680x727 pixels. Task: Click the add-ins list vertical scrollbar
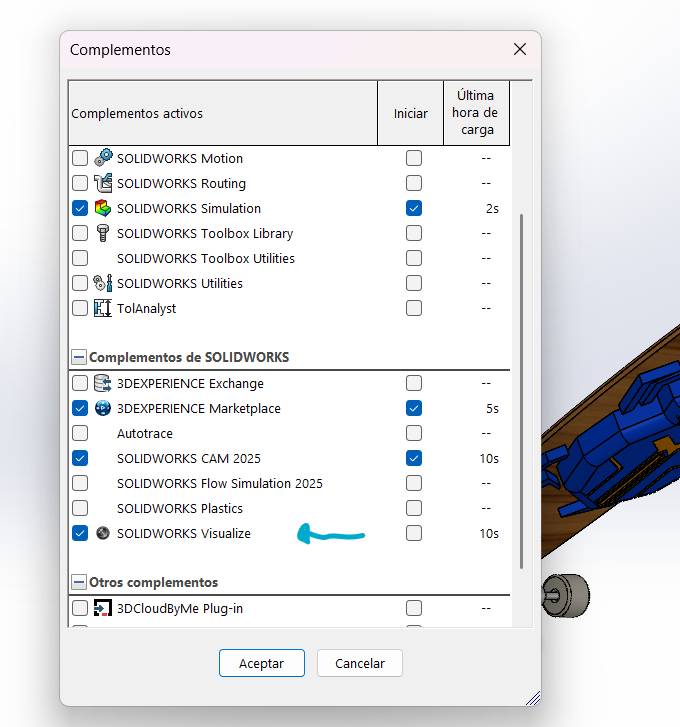click(x=521, y=391)
